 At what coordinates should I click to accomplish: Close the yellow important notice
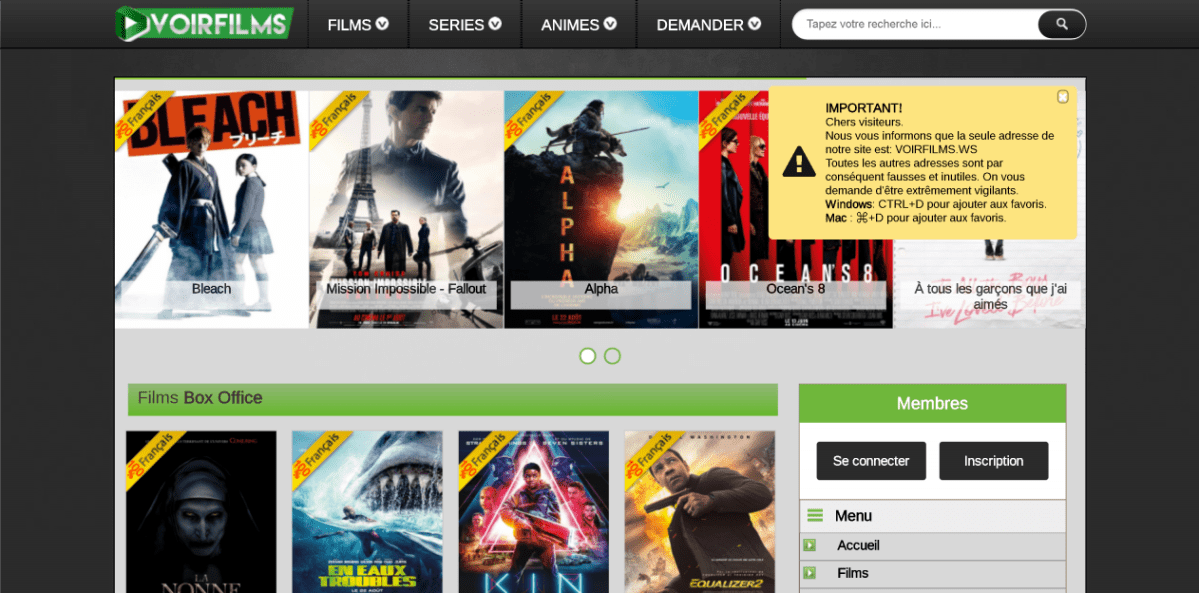(x=1062, y=97)
